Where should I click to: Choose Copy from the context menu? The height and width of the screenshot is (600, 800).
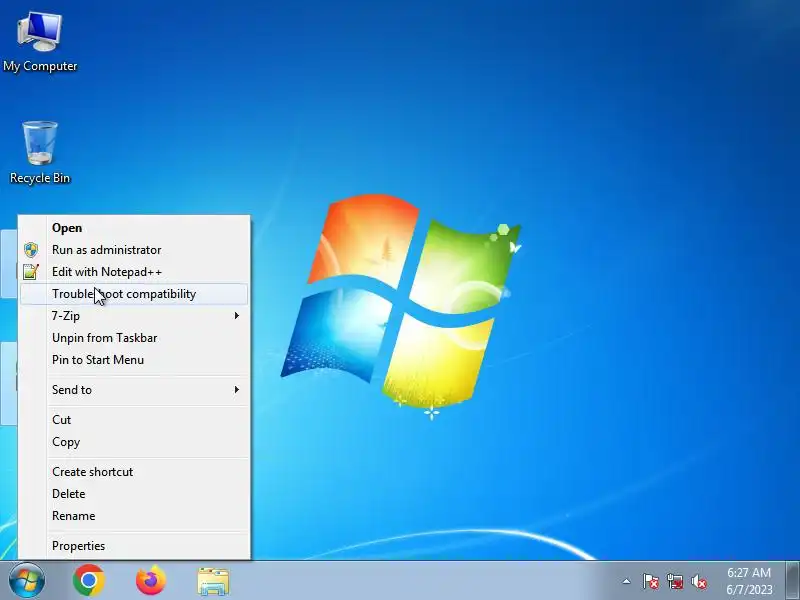134,442
